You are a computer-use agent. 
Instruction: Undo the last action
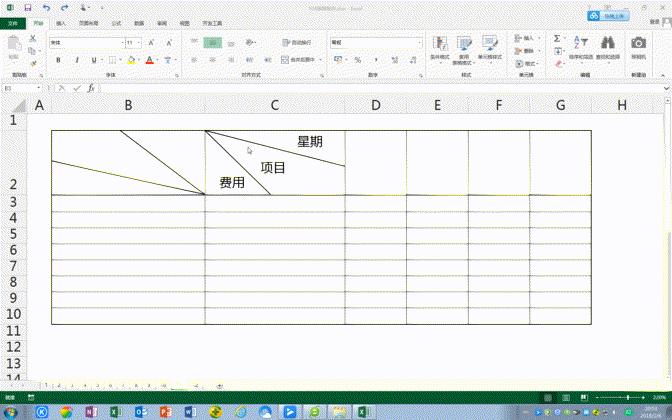click(46, 8)
